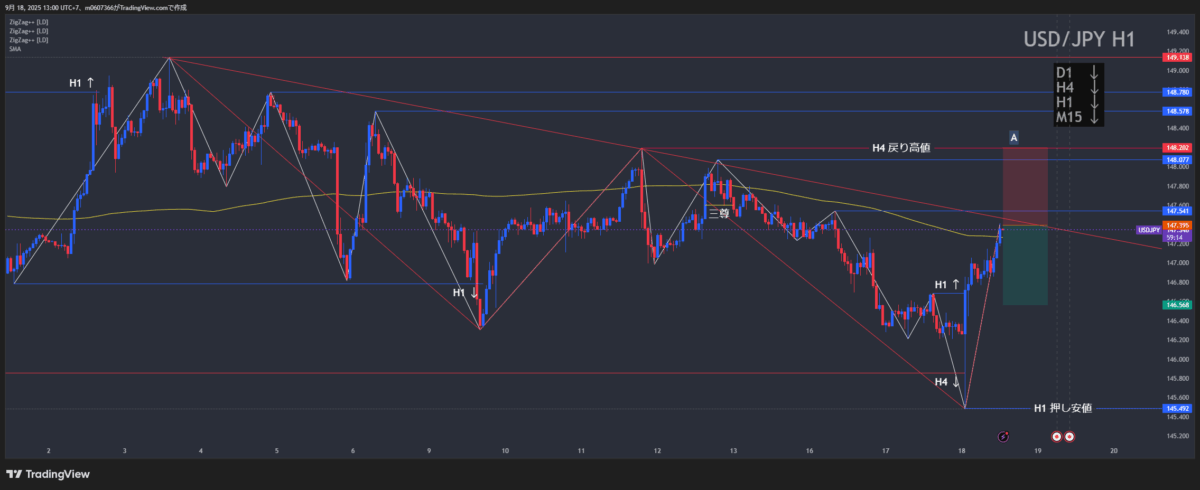
Task: Select the red stop-loss zone of short position
Action: click(x=1025, y=186)
